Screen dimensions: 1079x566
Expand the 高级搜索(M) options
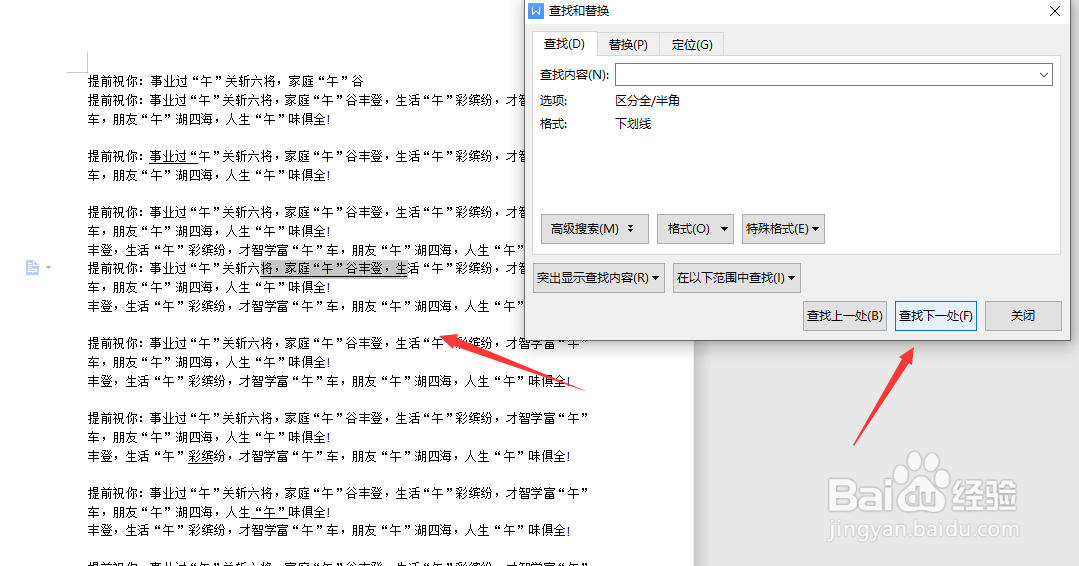595,229
